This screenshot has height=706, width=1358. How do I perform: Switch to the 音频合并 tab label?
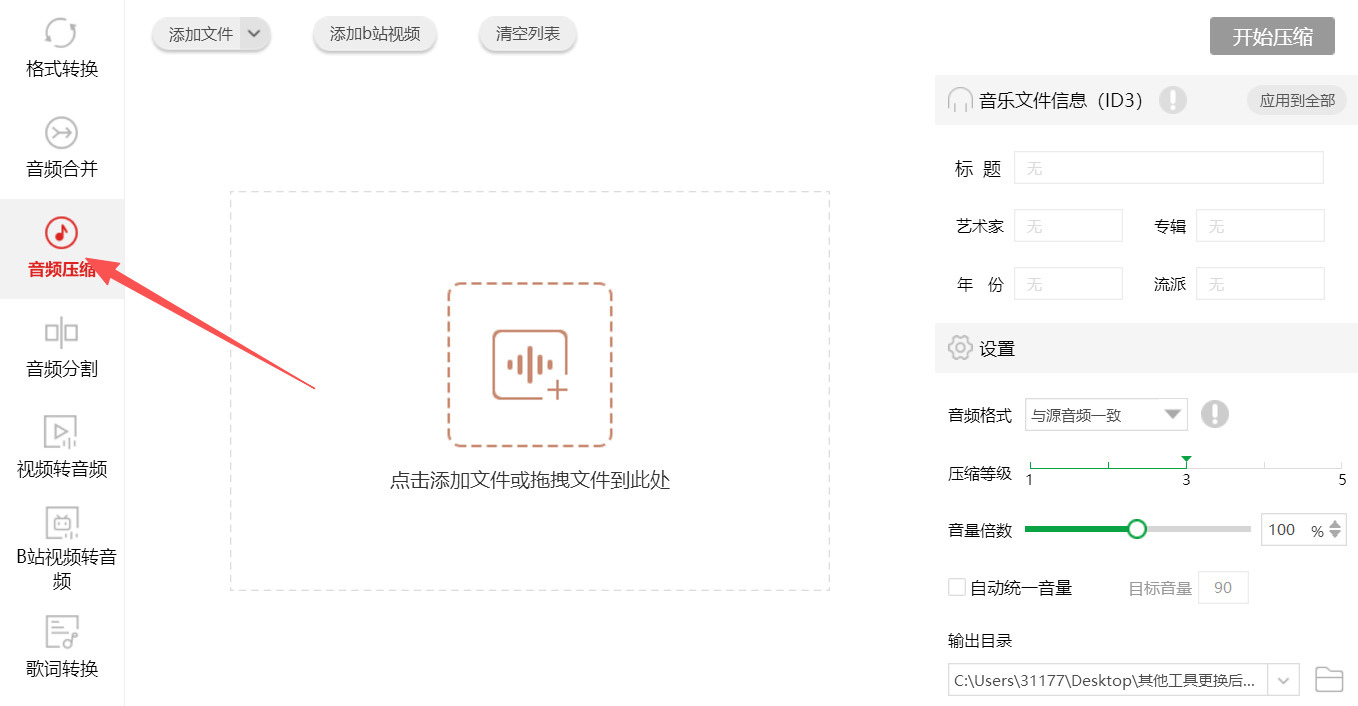(62, 169)
